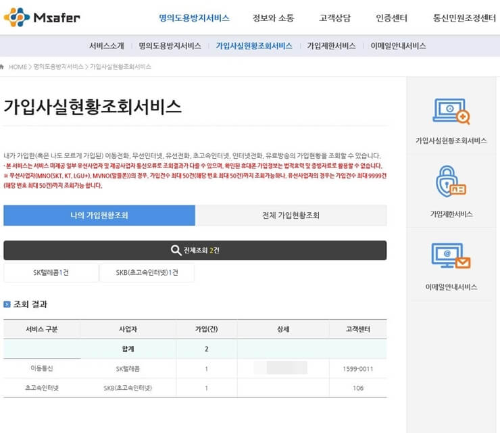Click the 가입사실현황조회서비스 sidebar label
The height and width of the screenshot is (433, 500).
[451, 141]
